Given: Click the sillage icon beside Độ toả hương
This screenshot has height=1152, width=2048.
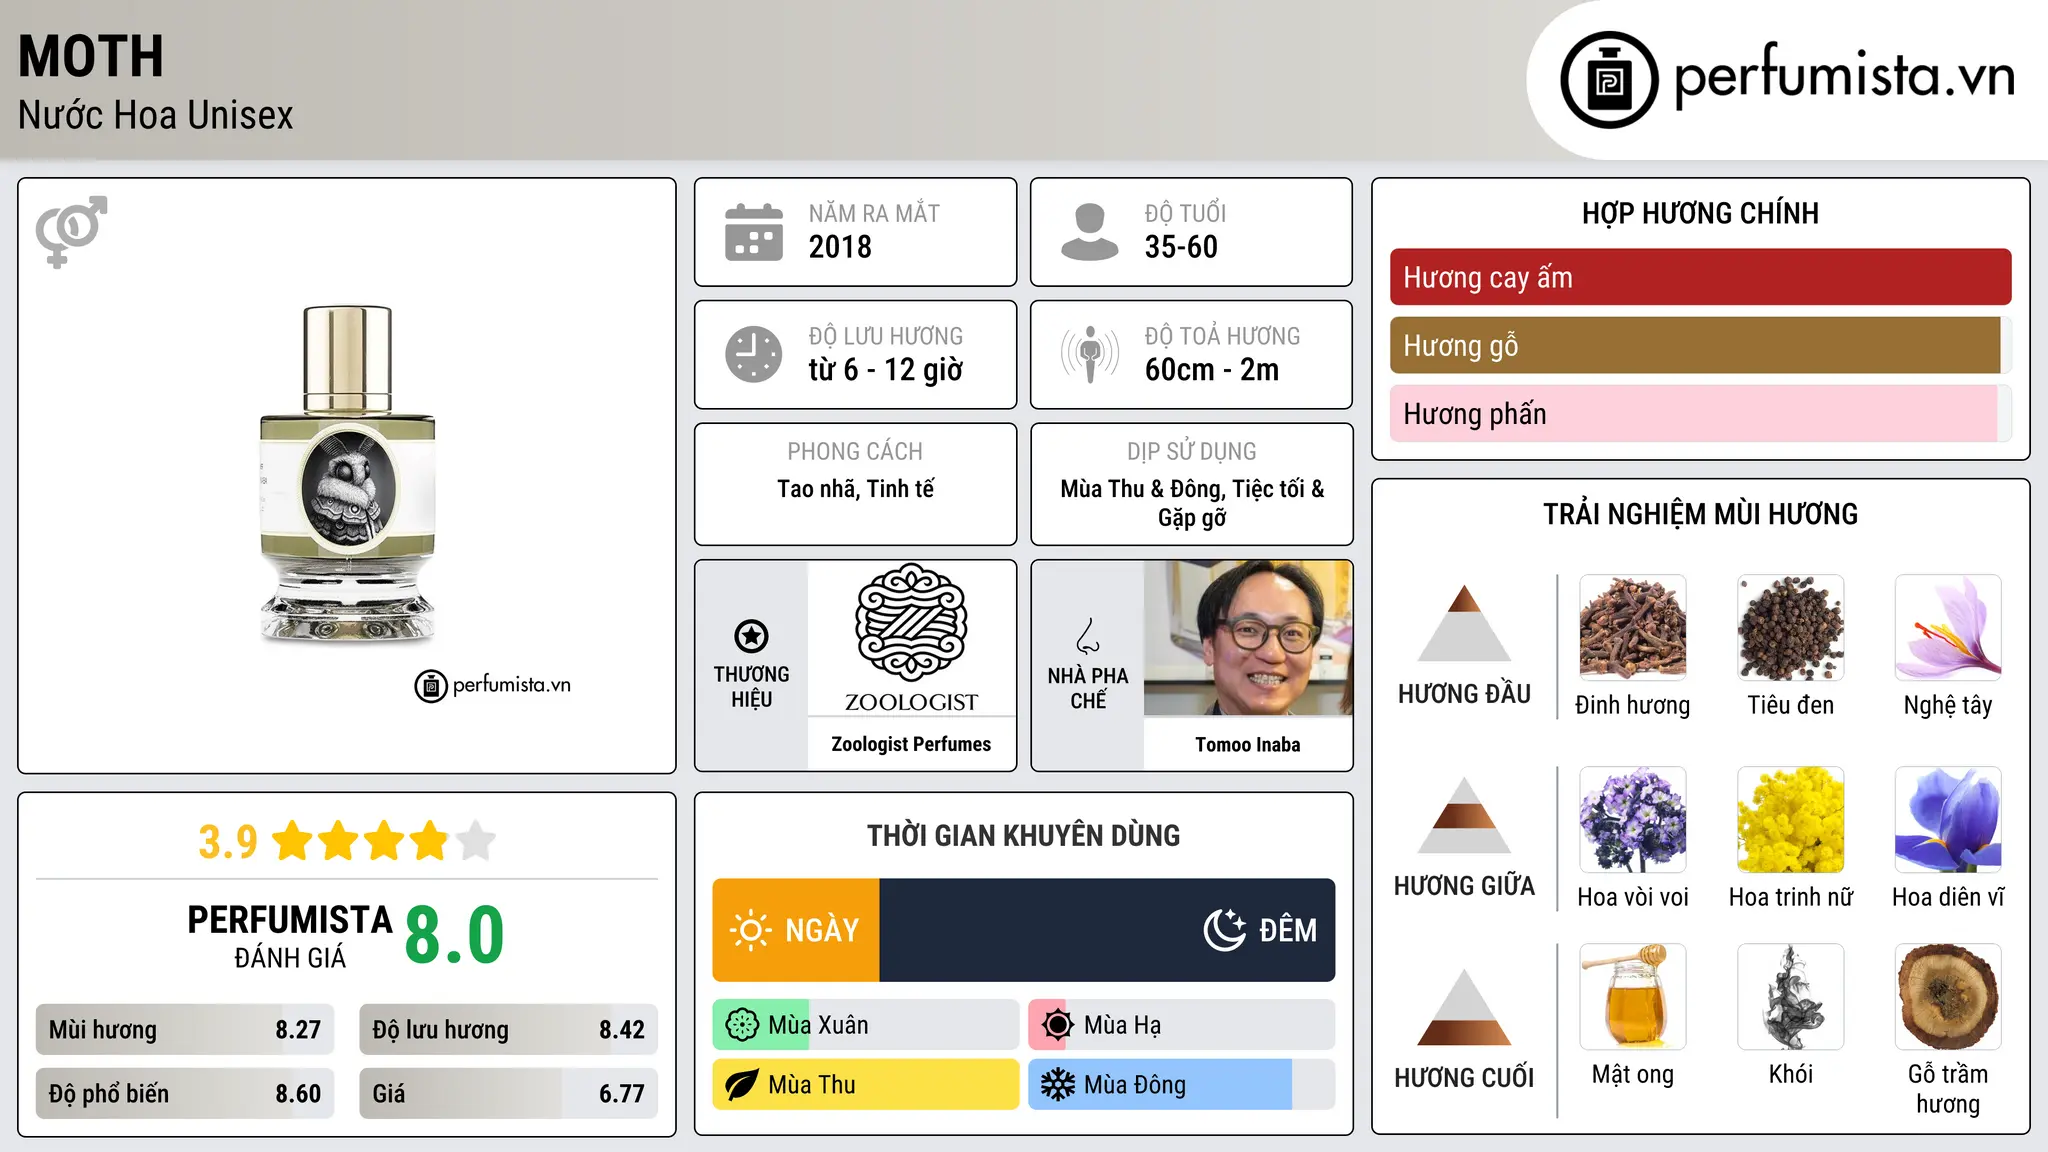Looking at the screenshot, I should click(x=1090, y=354).
